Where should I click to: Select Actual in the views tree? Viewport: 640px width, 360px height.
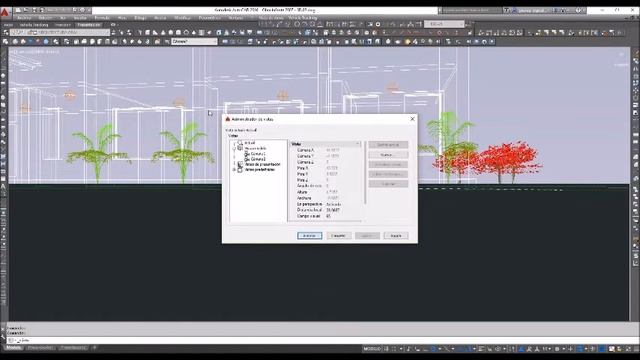(x=250, y=143)
